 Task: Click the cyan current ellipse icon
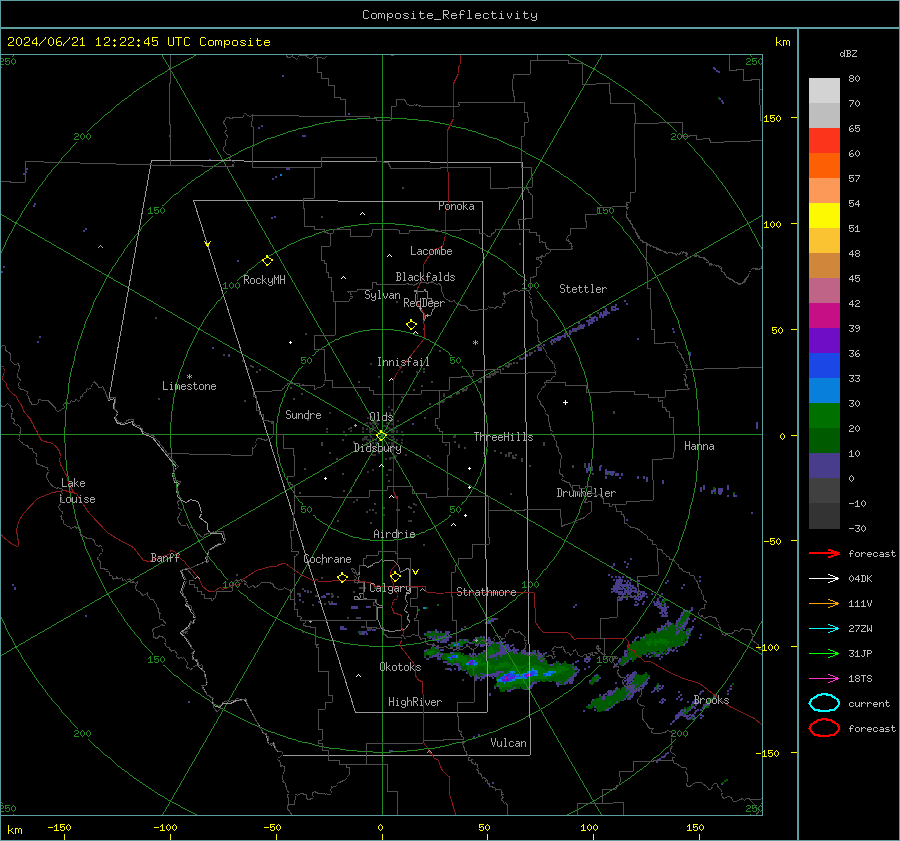824,703
